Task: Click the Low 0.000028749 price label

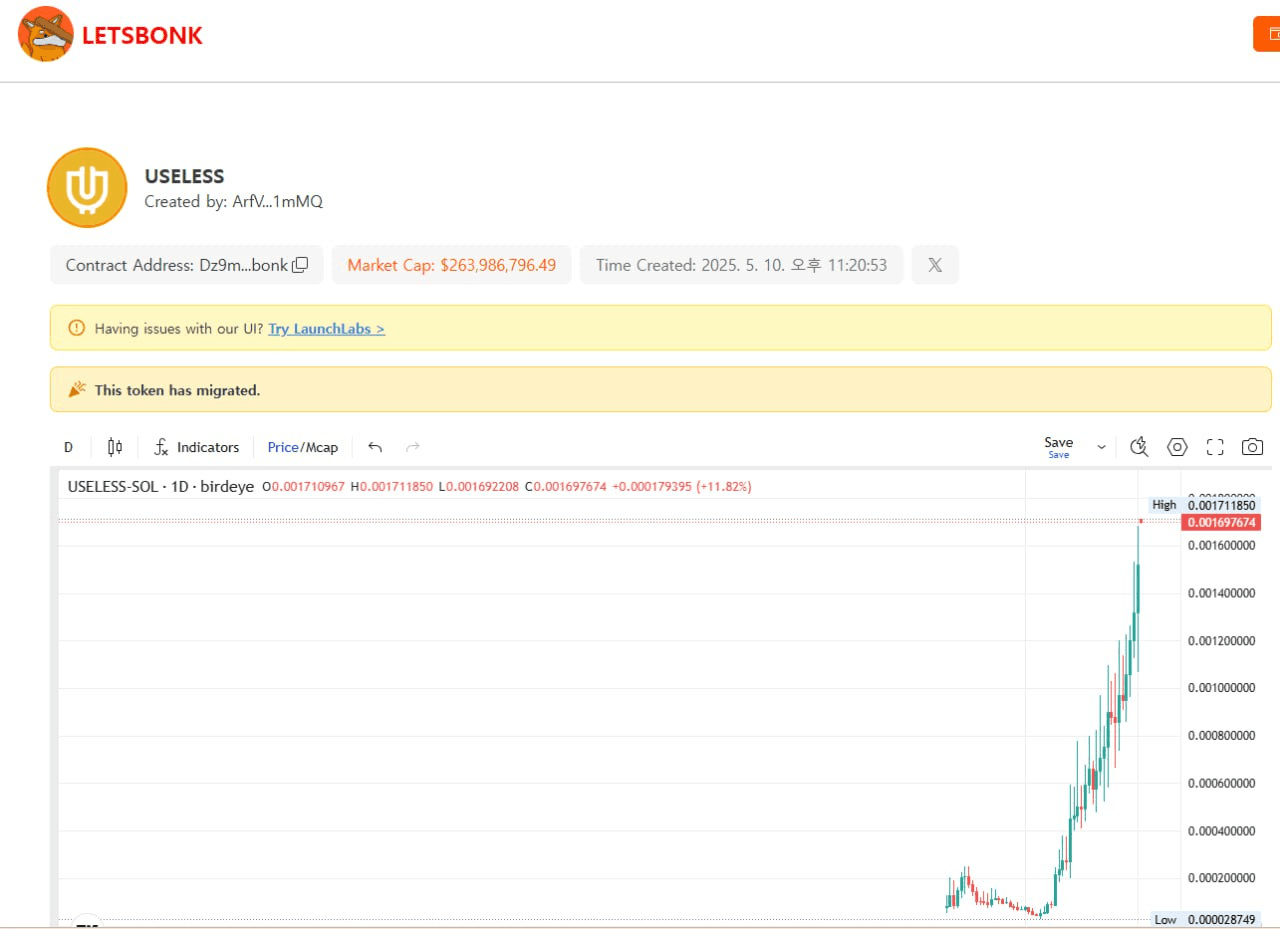Action: (x=1204, y=919)
